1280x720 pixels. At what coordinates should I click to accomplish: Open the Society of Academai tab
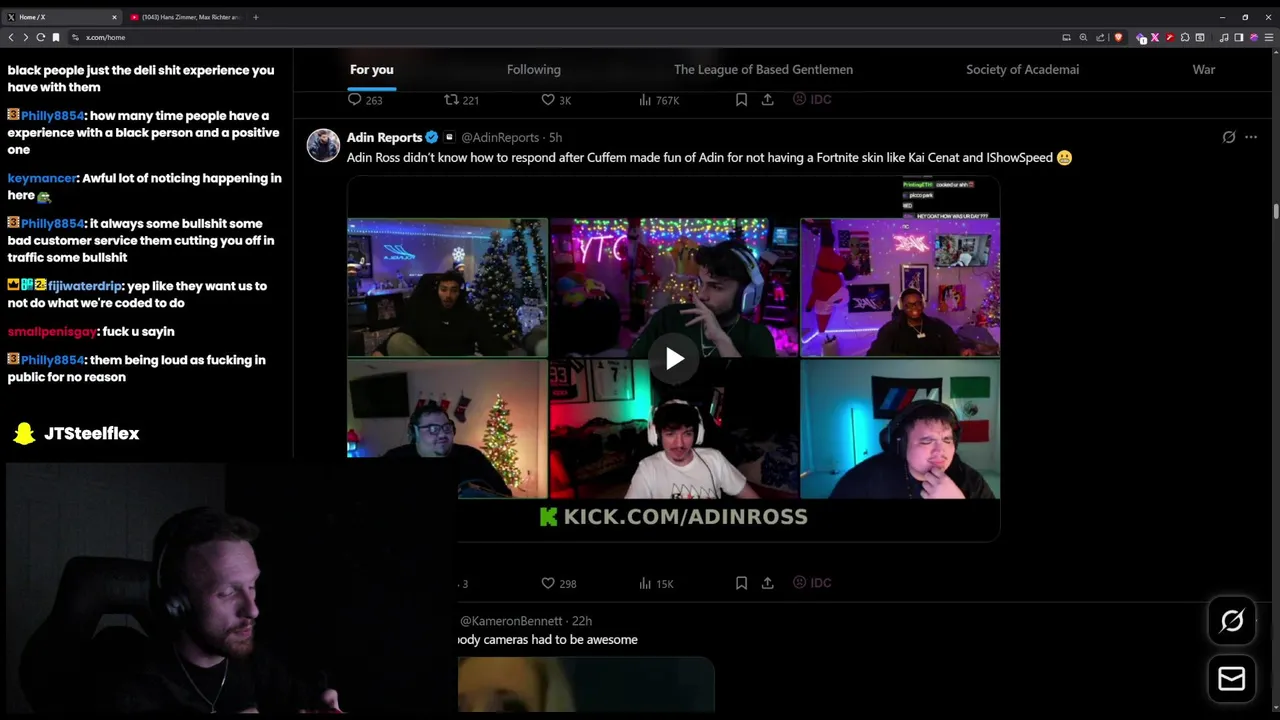1022,69
